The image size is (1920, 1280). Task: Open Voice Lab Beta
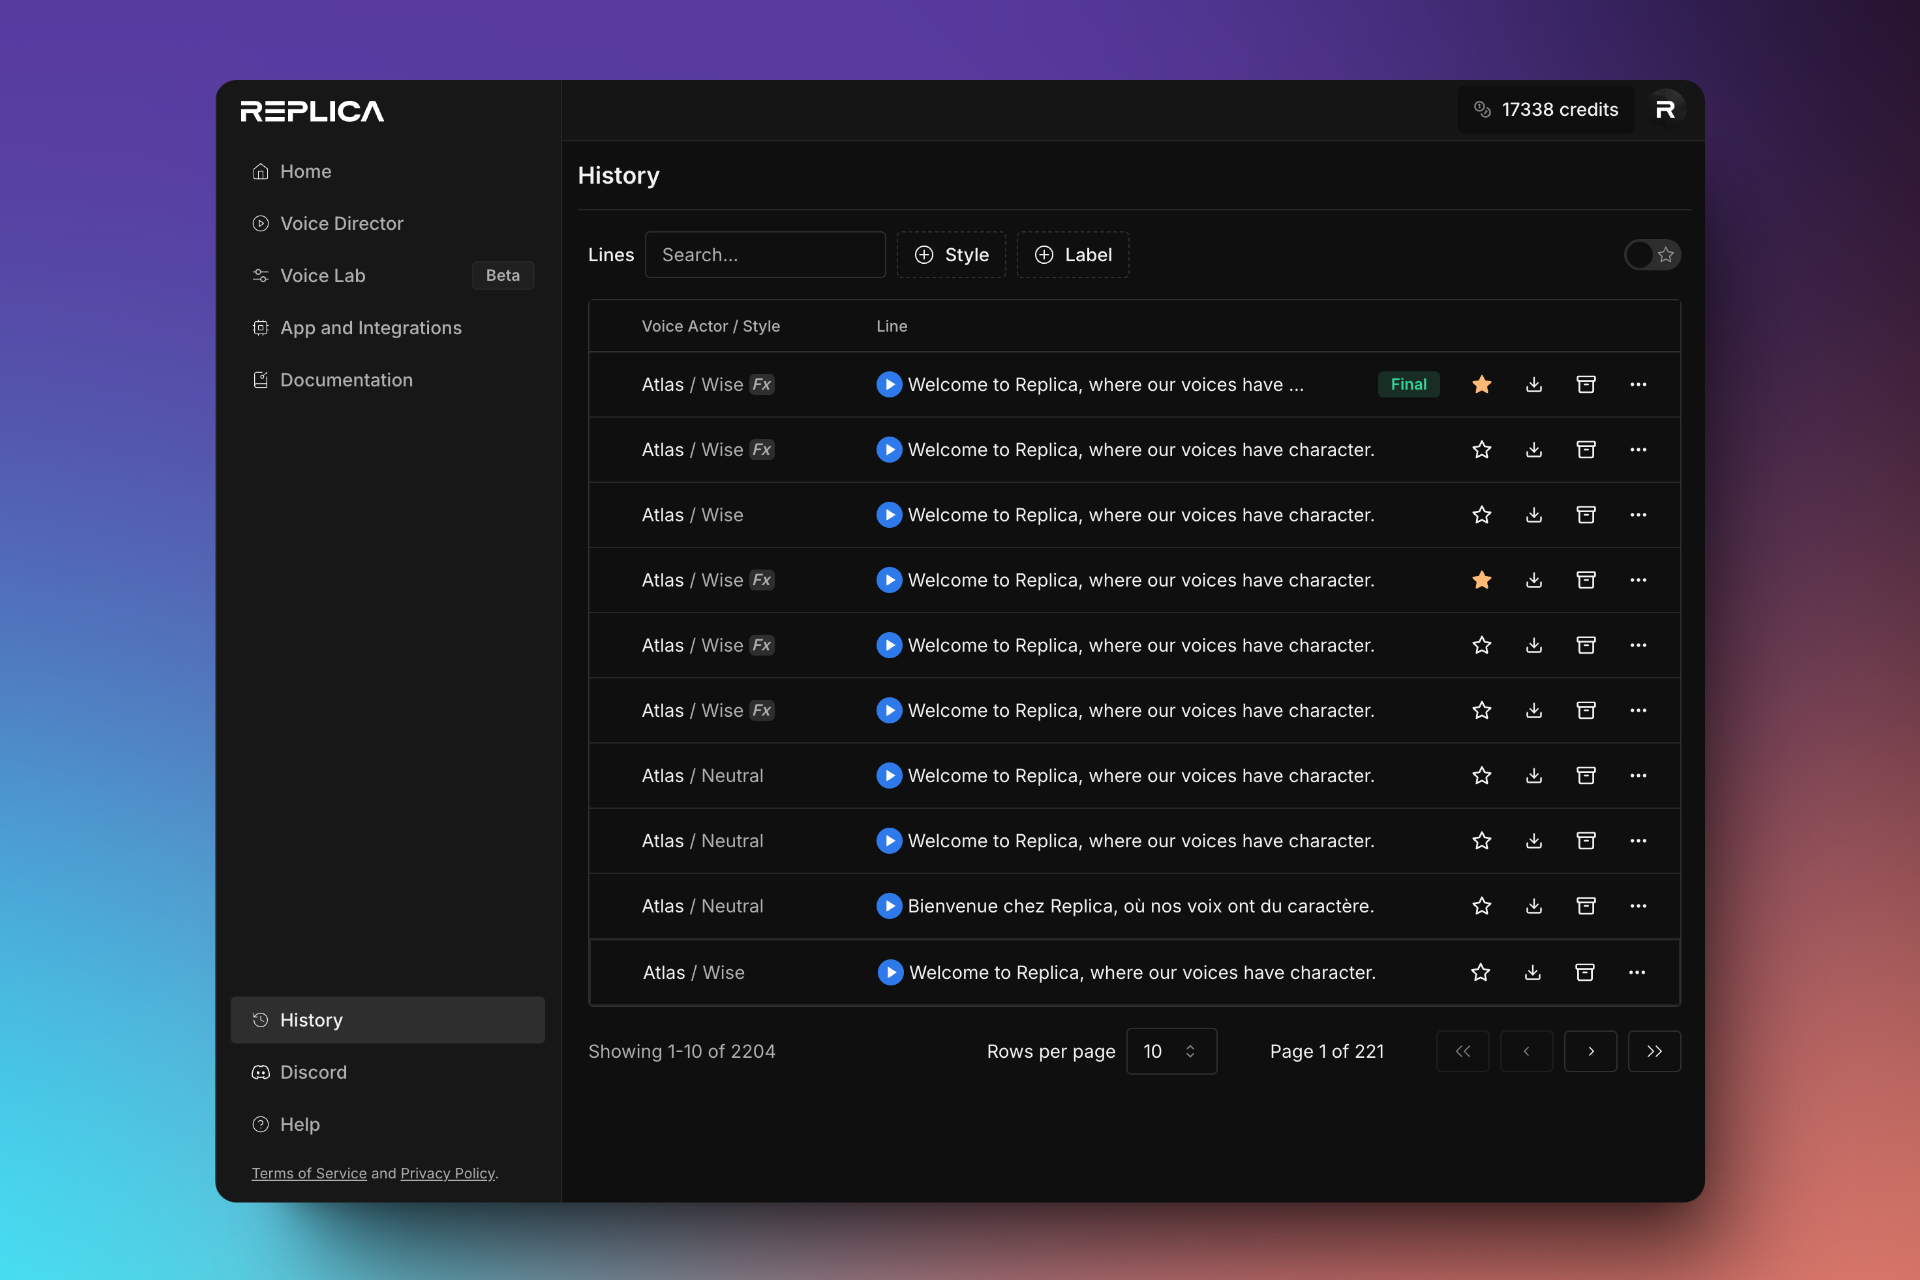pos(387,275)
